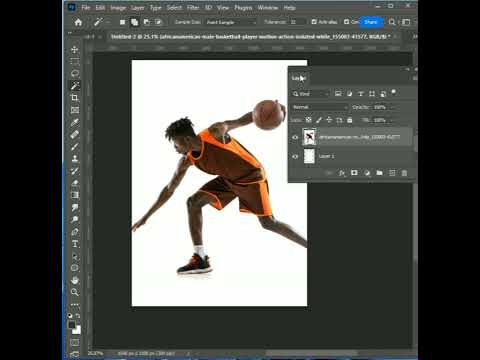Select the Frame tool
The image size is (480, 360).
click(x=75, y=110)
